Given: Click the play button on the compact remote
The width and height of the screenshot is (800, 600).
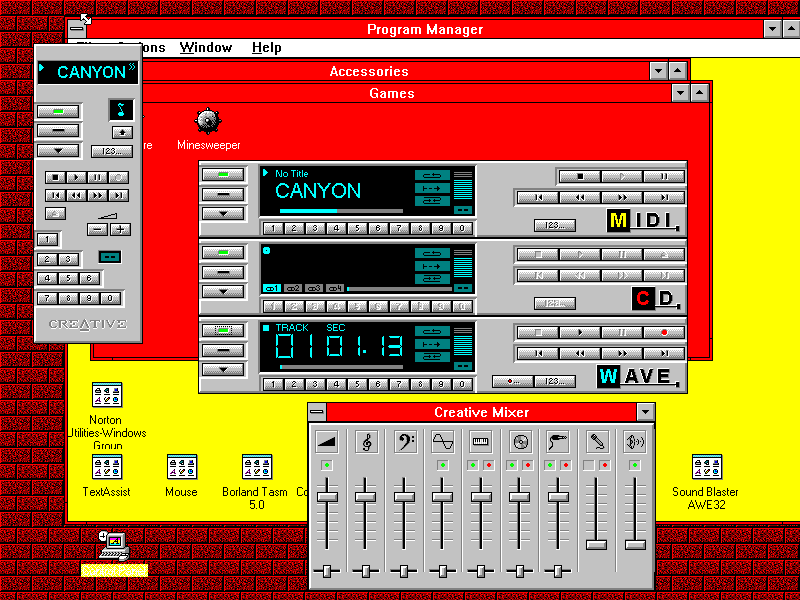Looking at the screenshot, I should click(77, 178).
